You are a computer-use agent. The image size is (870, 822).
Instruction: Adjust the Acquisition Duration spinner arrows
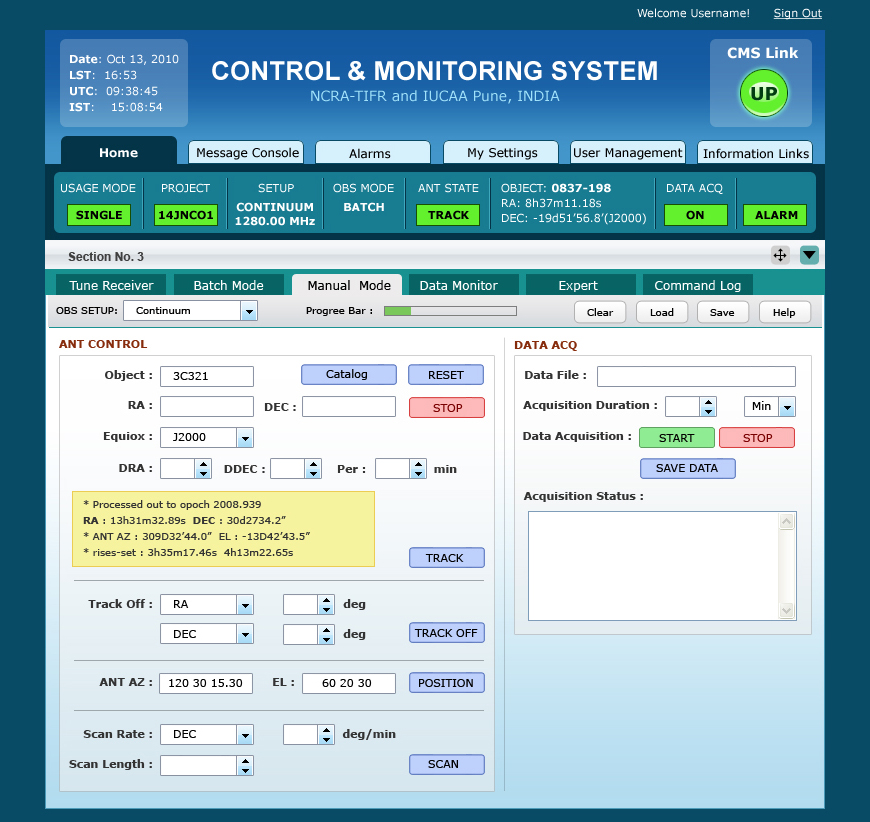(708, 407)
